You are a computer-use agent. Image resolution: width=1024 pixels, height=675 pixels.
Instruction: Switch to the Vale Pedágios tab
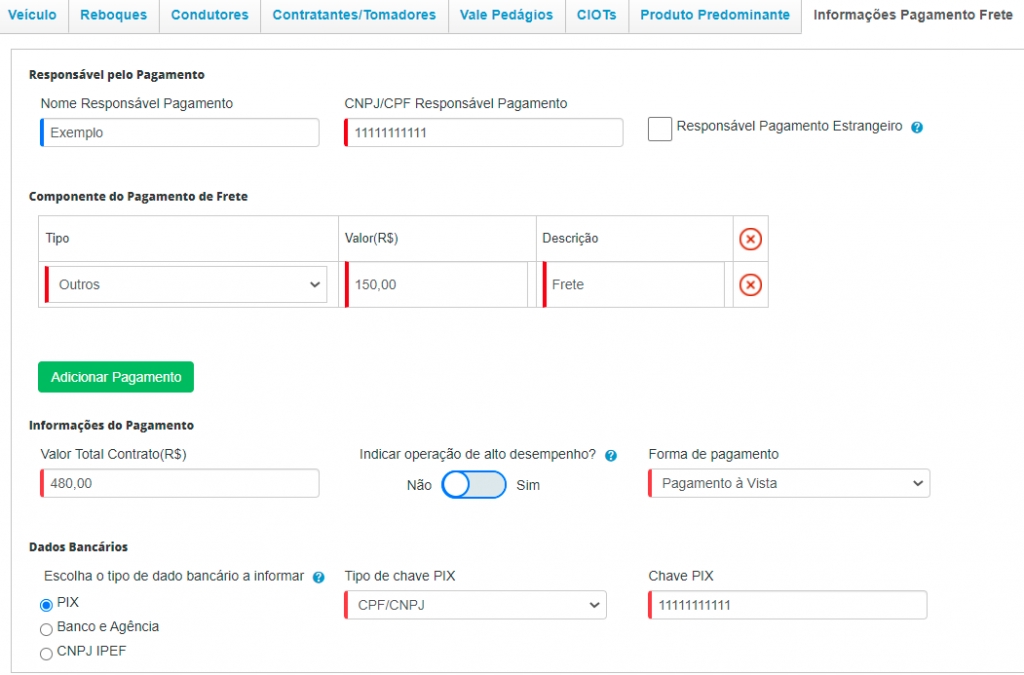pos(506,16)
